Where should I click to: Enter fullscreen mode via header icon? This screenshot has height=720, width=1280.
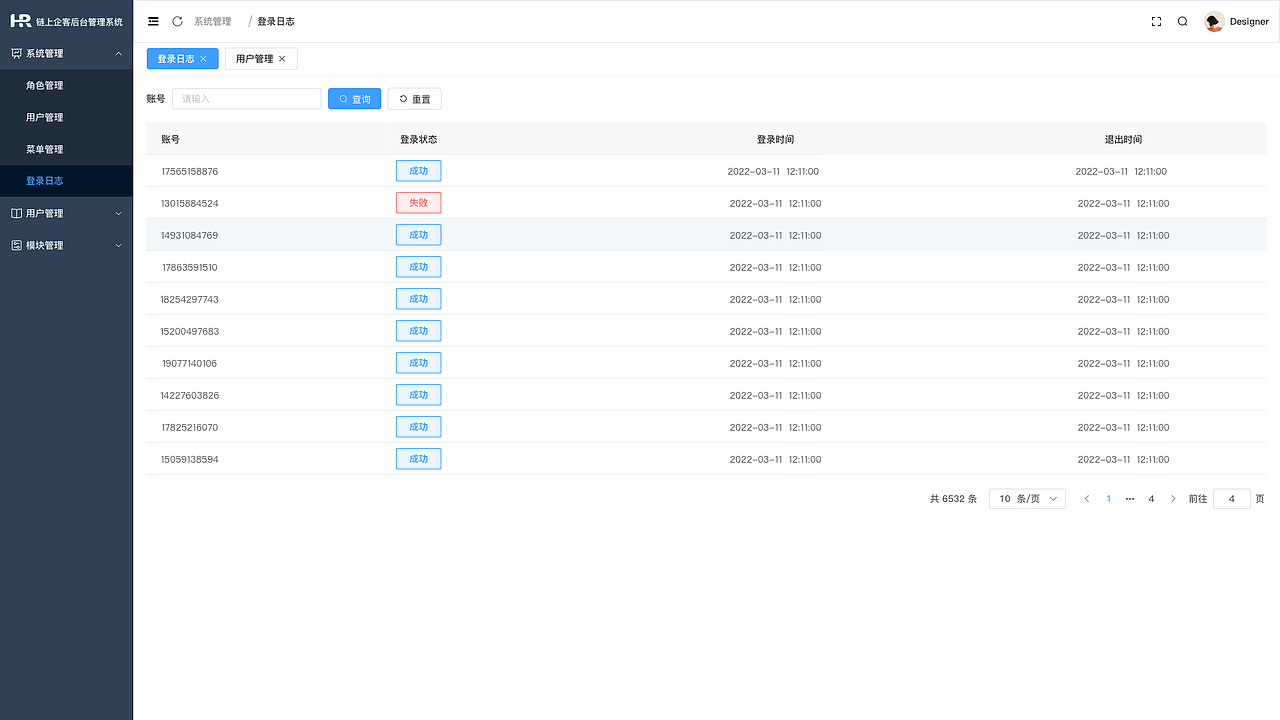pyautogui.click(x=1156, y=21)
